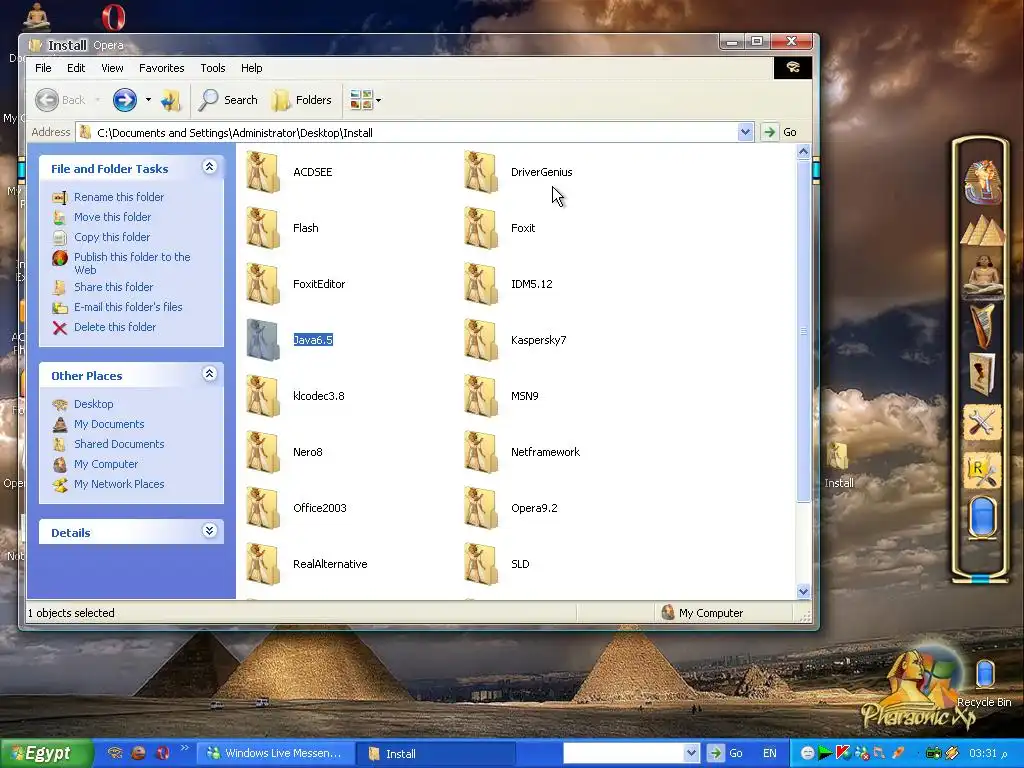This screenshot has width=1024, height=768.
Task: Open the Tools menu
Action: pyautogui.click(x=212, y=68)
